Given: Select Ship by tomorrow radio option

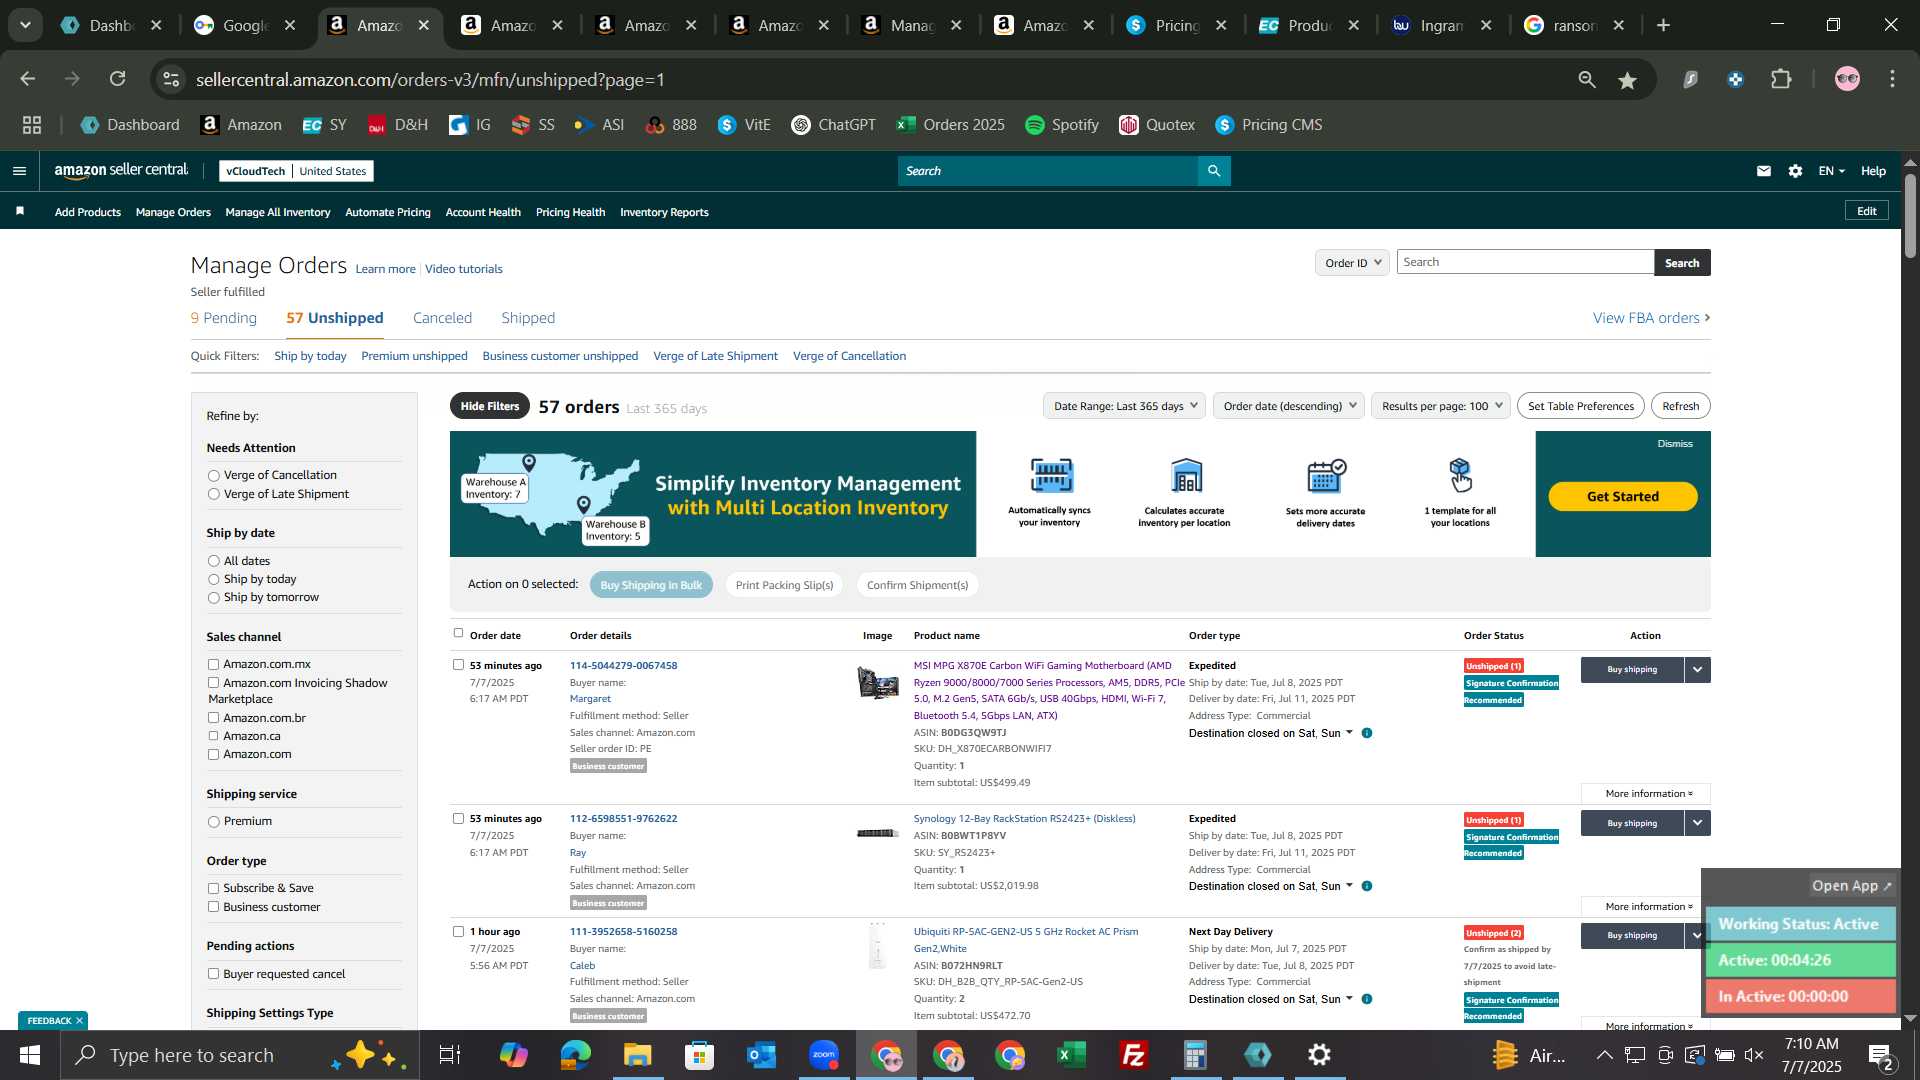Looking at the screenshot, I should tap(213, 598).
